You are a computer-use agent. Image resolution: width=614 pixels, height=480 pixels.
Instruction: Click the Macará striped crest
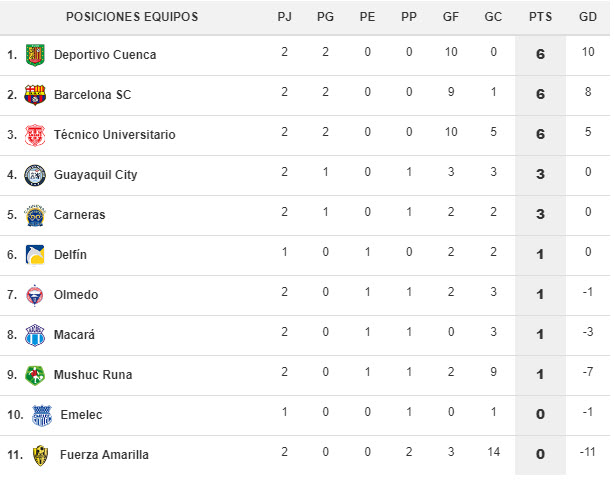[35, 335]
